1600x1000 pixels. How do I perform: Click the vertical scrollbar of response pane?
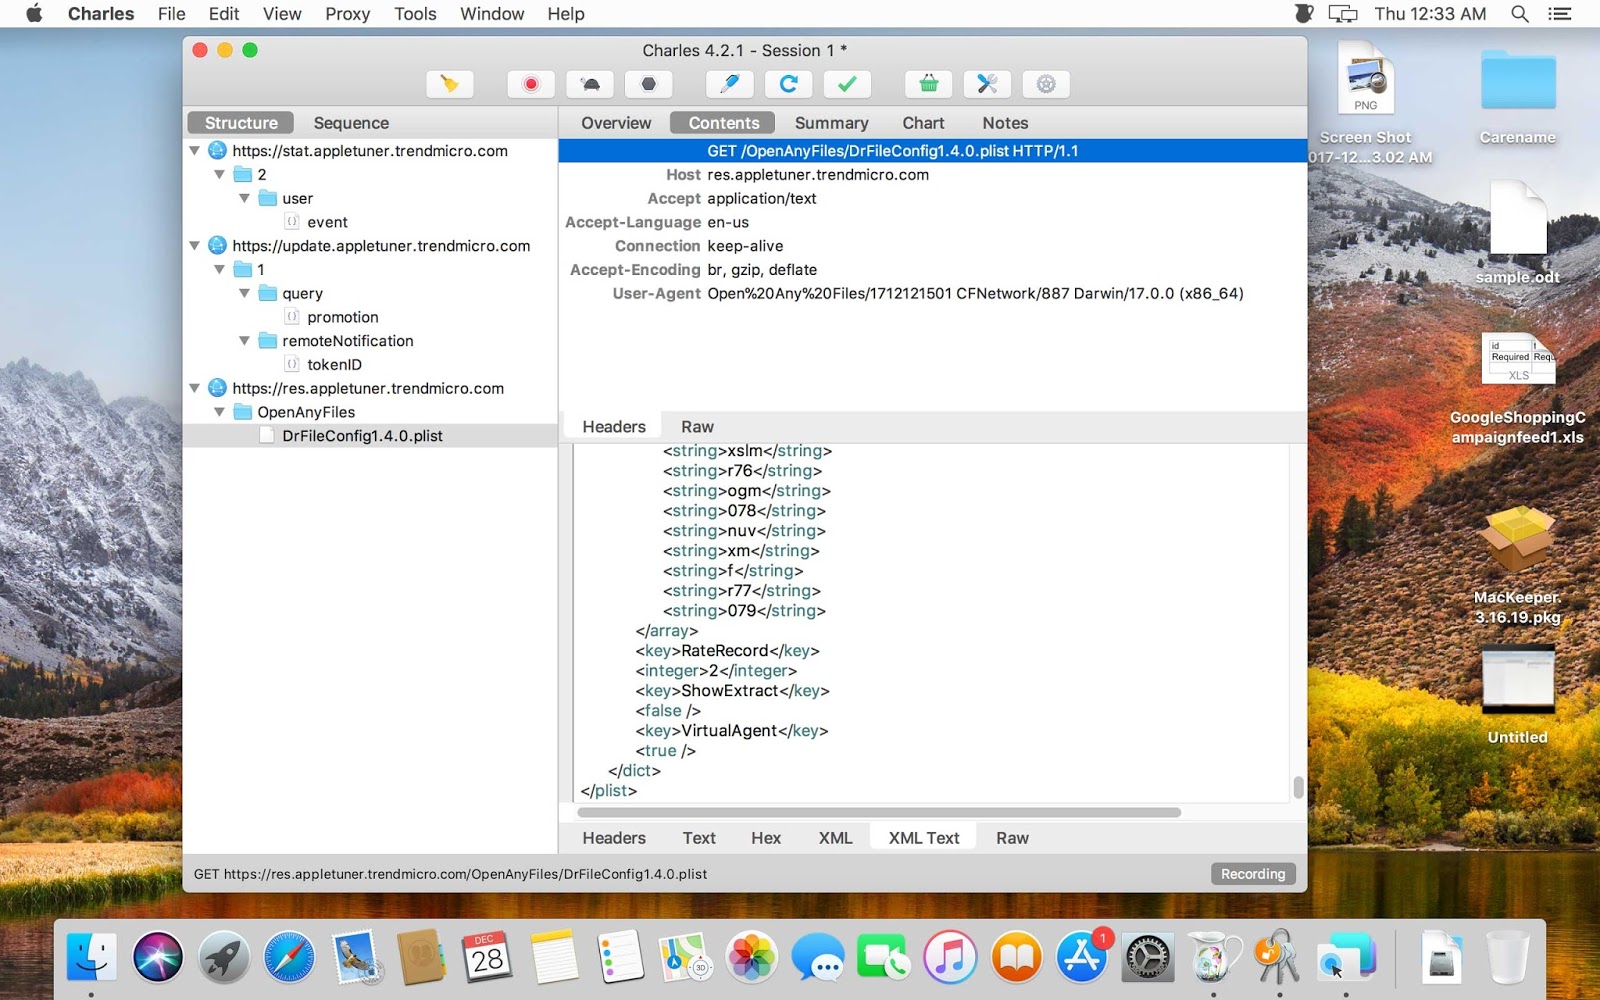pyautogui.click(x=1298, y=787)
